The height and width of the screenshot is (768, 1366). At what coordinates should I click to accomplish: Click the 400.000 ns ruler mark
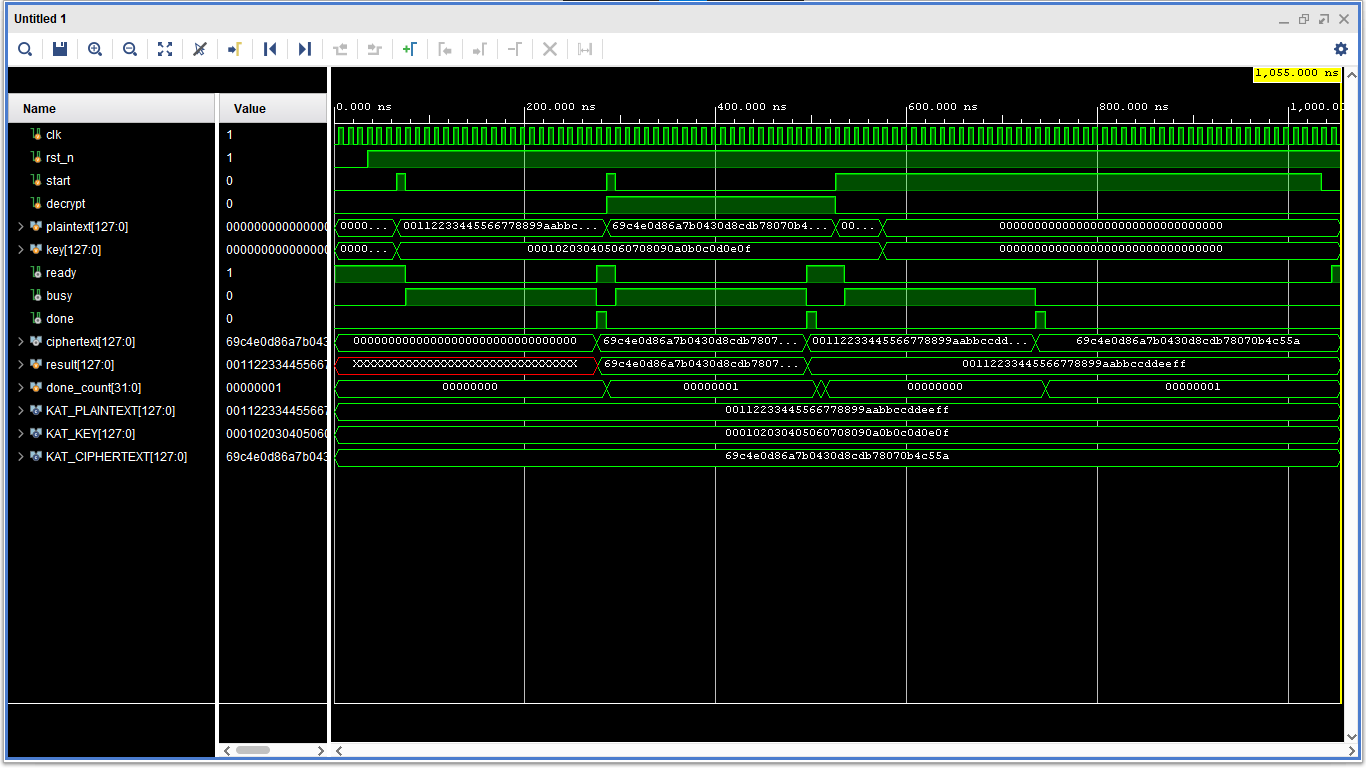[x=752, y=106]
